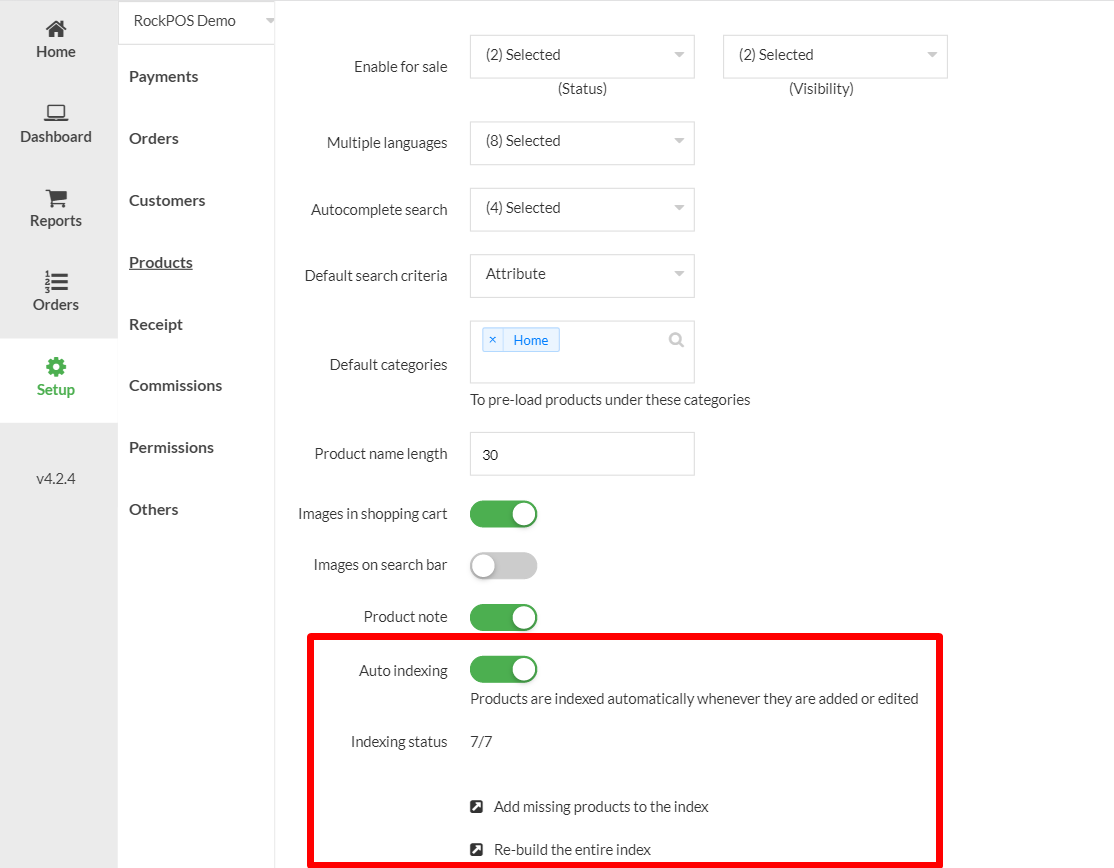
Task: Select the Setup gear icon
Action: coord(56,367)
